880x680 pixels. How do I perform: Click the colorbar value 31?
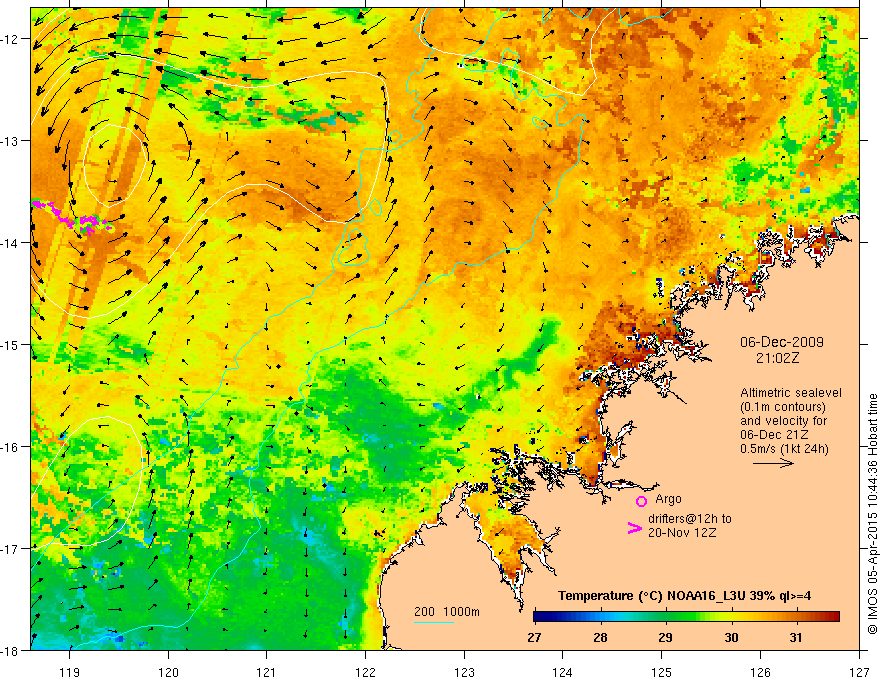pyautogui.click(x=796, y=637)
